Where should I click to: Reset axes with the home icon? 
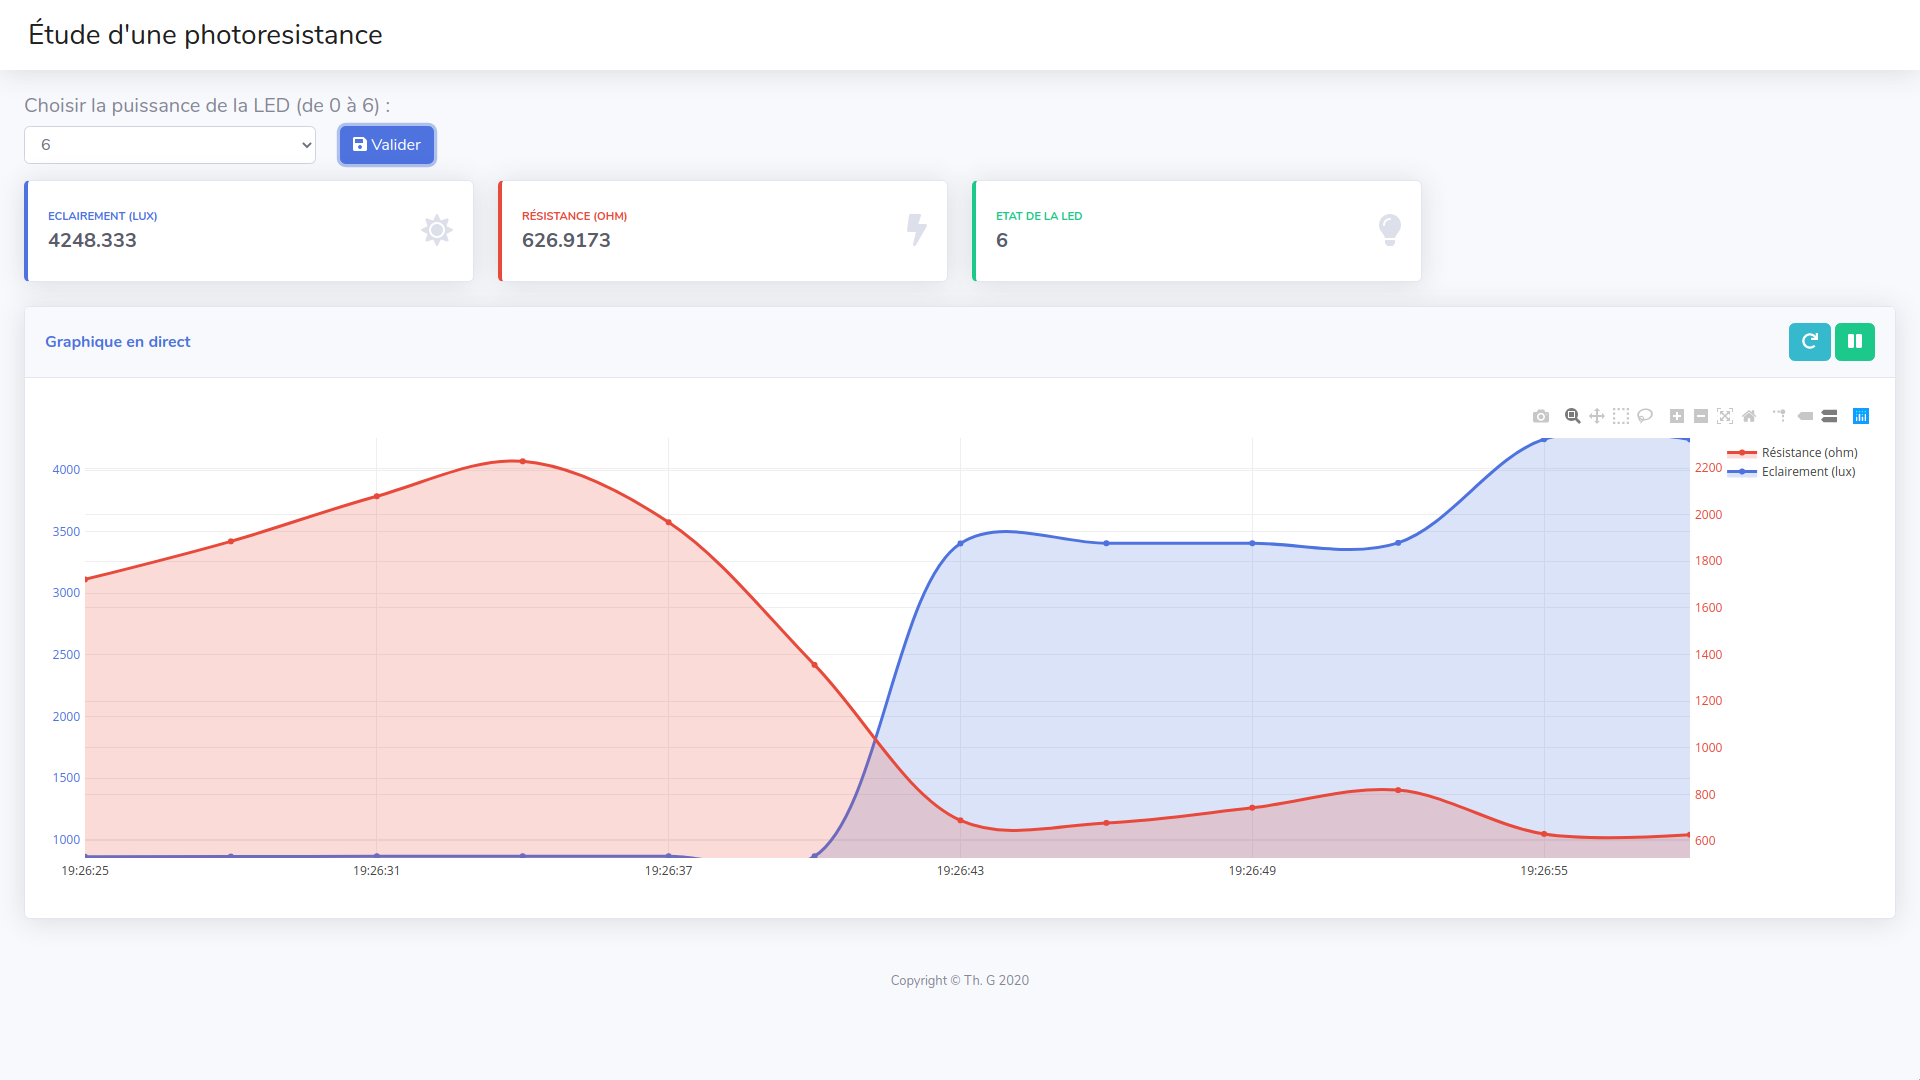pos(1749,416)
